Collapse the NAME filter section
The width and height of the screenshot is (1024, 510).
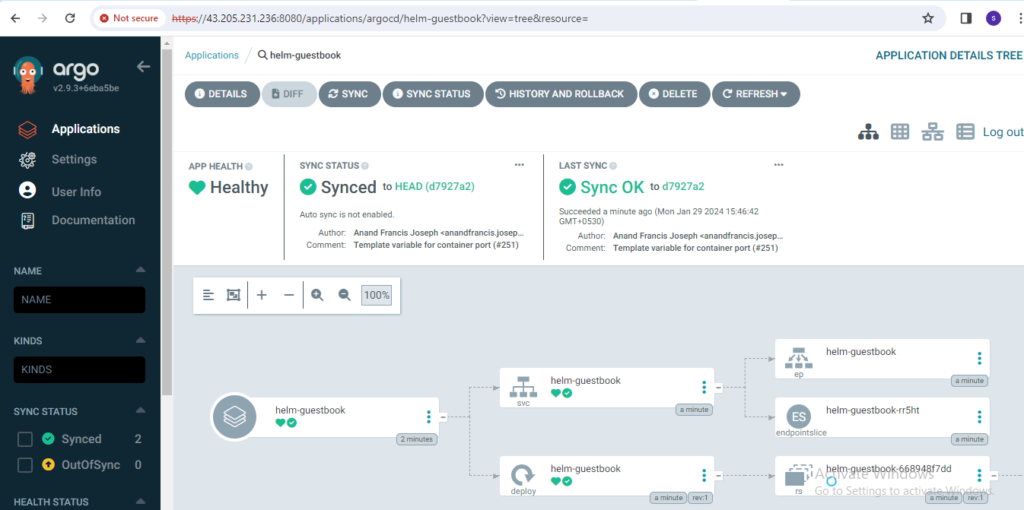pyautogui.click(x=140, y=270)
